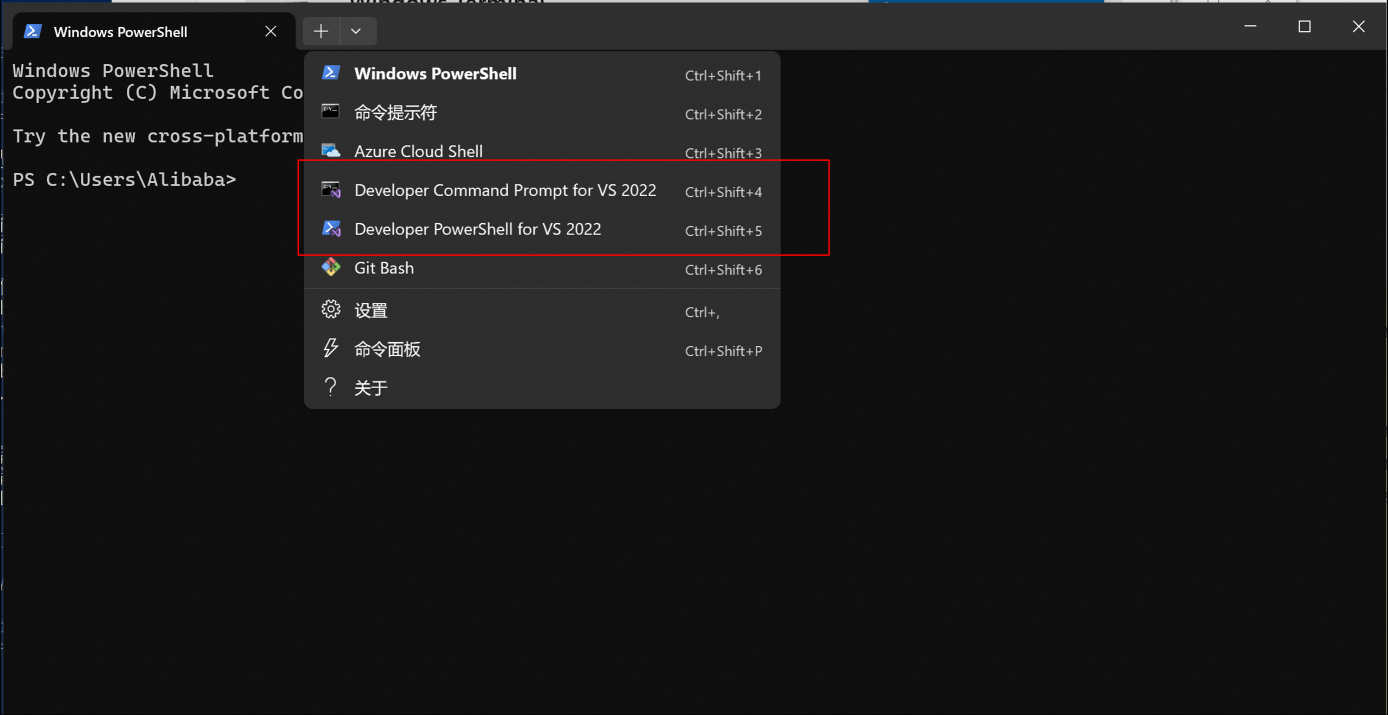Launch Git Bash profile
The width and height of the screenshot is (1388, 715).
coord(542,268)
